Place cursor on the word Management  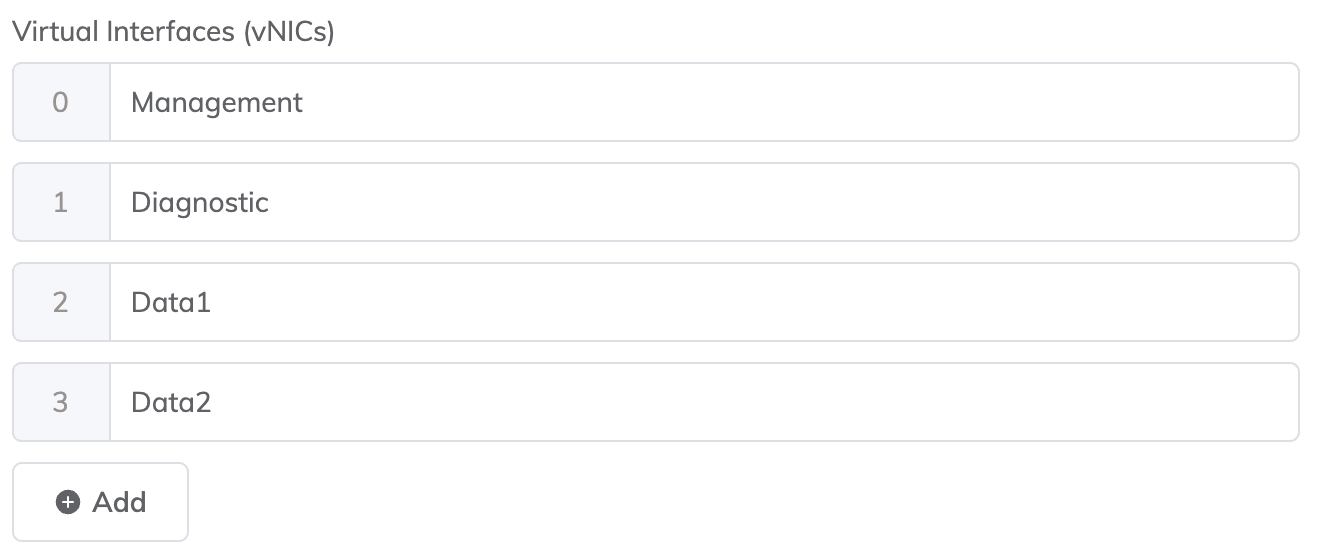click(217, 102)
